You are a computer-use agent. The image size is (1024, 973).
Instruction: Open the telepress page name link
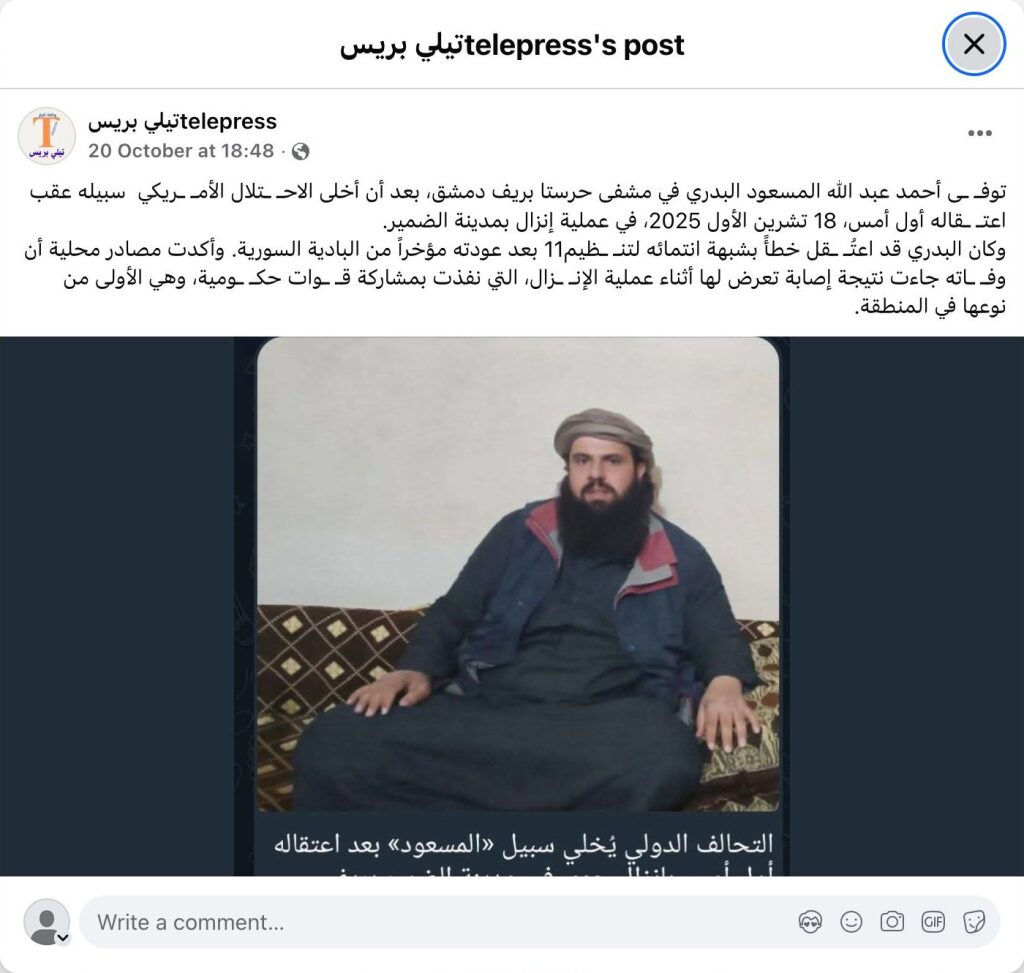pos(183,121)
